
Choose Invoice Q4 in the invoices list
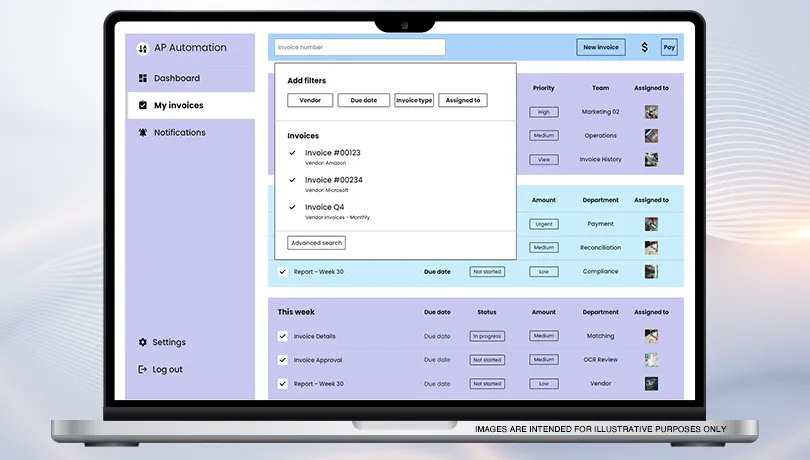click(324, 207)
